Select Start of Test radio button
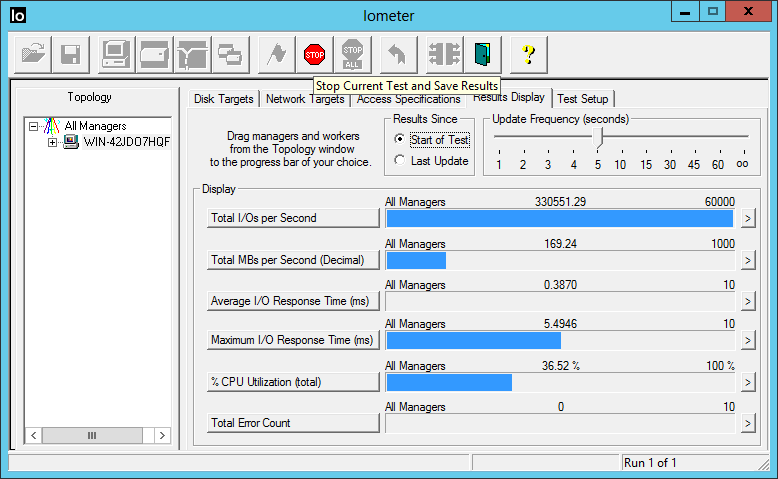This screenshot has width=778, height=479. (399, 139)
